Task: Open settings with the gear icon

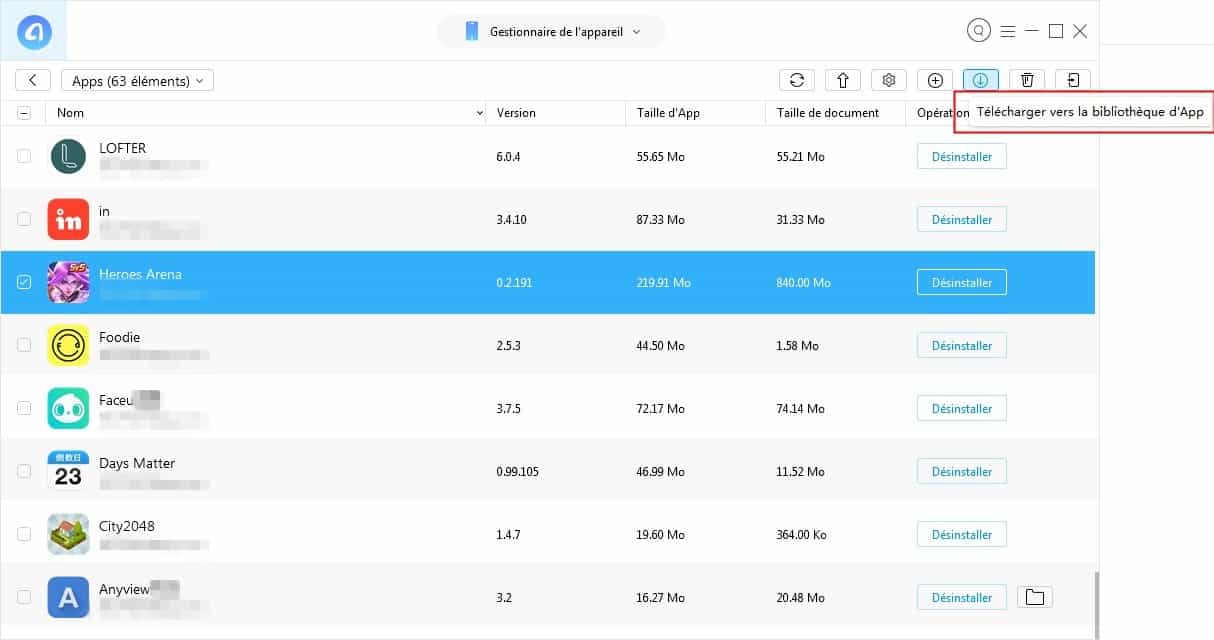Action: point(888,81)
